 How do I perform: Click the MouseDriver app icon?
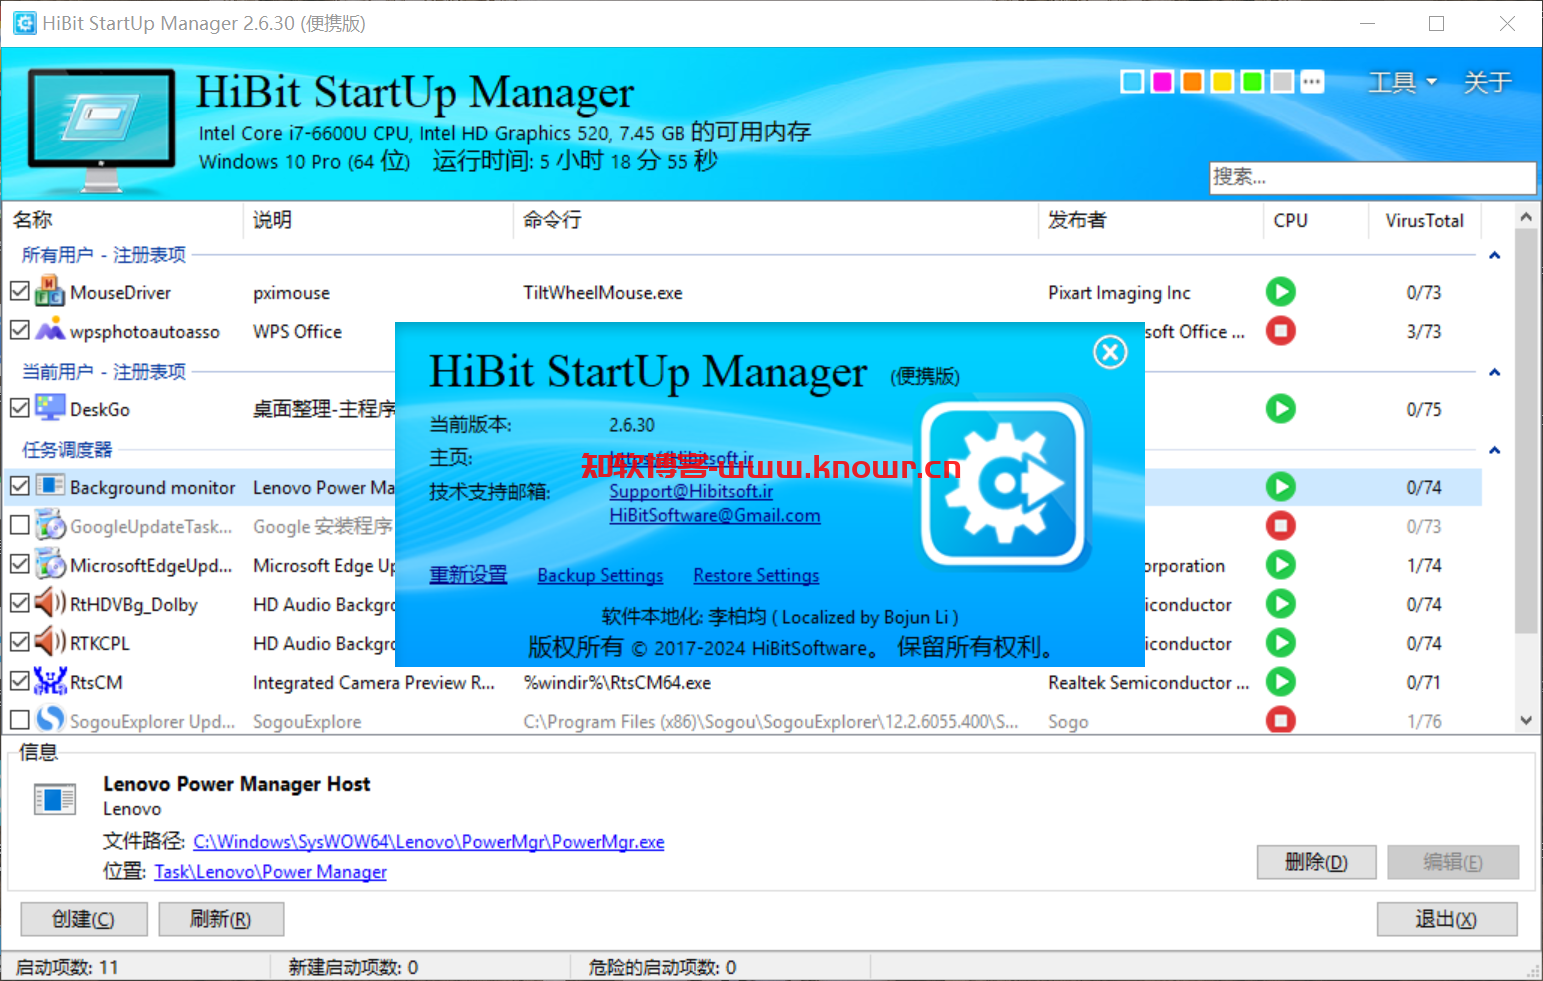50,291
